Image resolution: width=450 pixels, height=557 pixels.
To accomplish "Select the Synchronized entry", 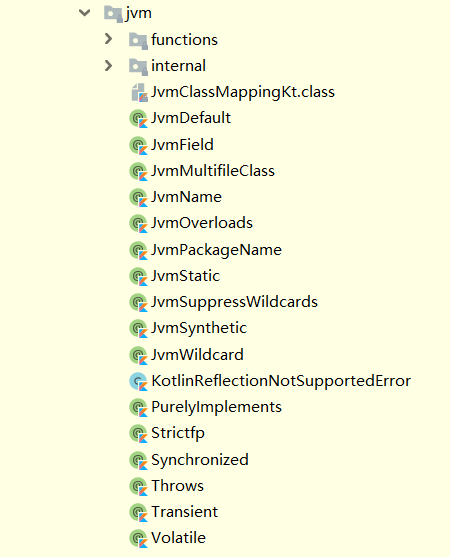I will [200, 460].
